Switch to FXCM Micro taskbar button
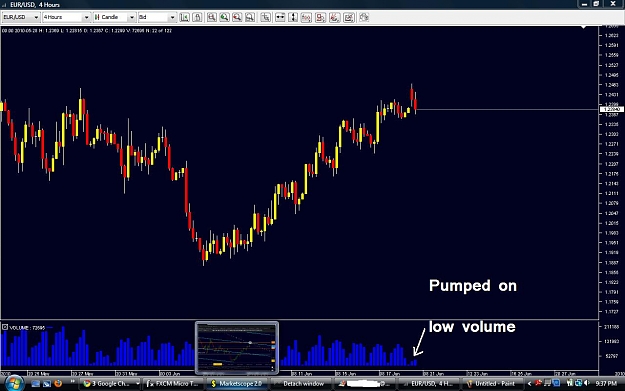Image resolution: width=625 pixels, height=391 pixels. pyautogui.click(x=174, y=384)
